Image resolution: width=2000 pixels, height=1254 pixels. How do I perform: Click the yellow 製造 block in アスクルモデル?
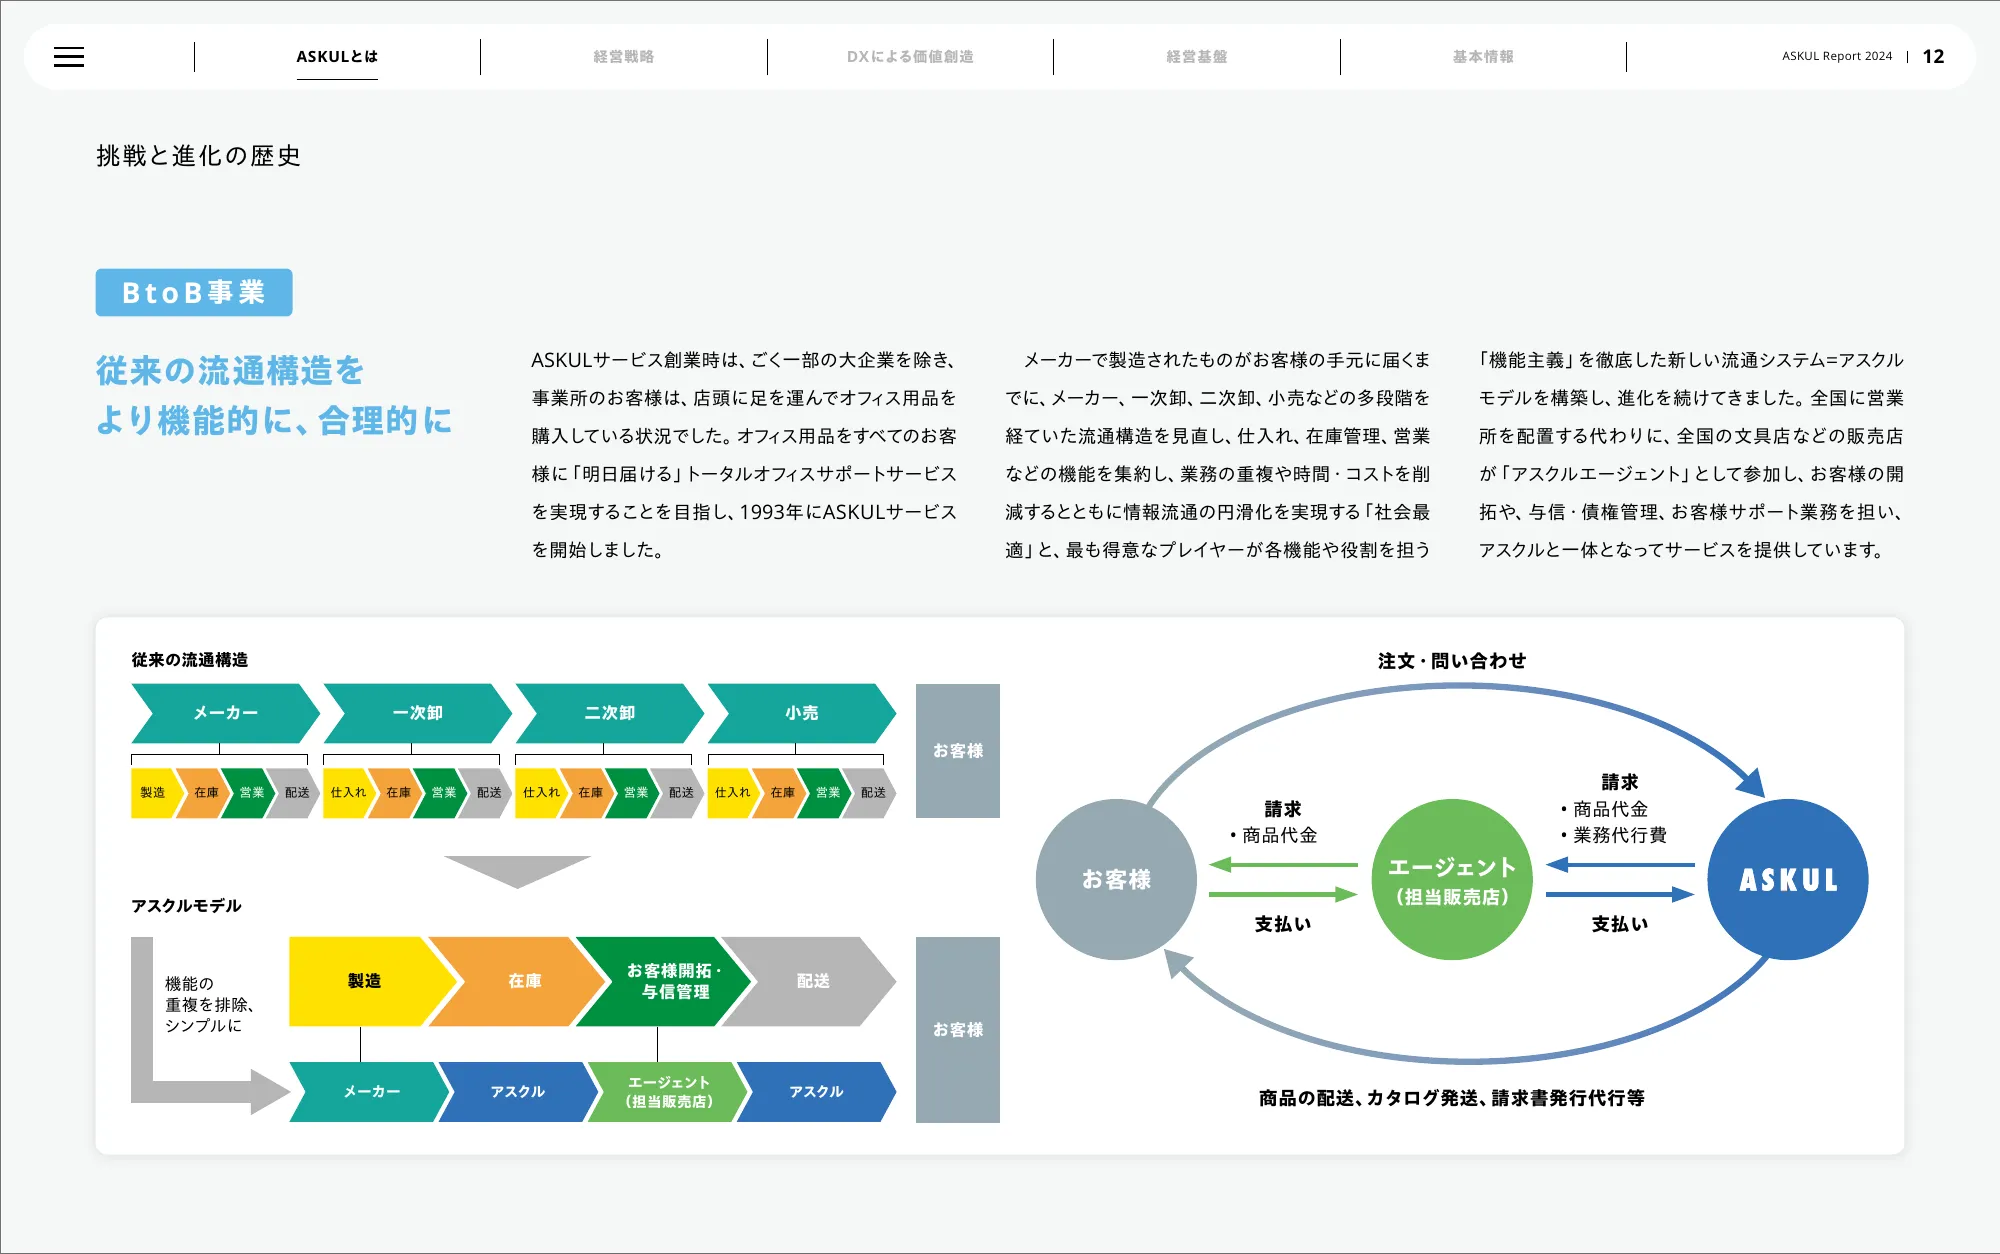[x=362, y=981]
